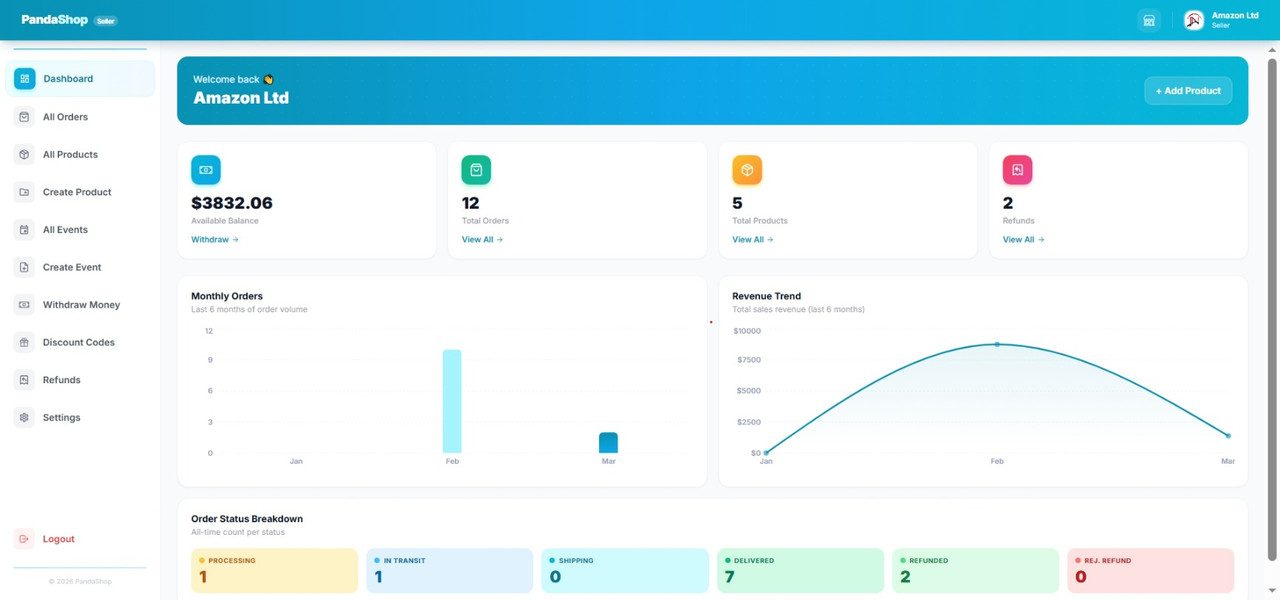Click the February bar in Monthly Orders

(452, 401)
